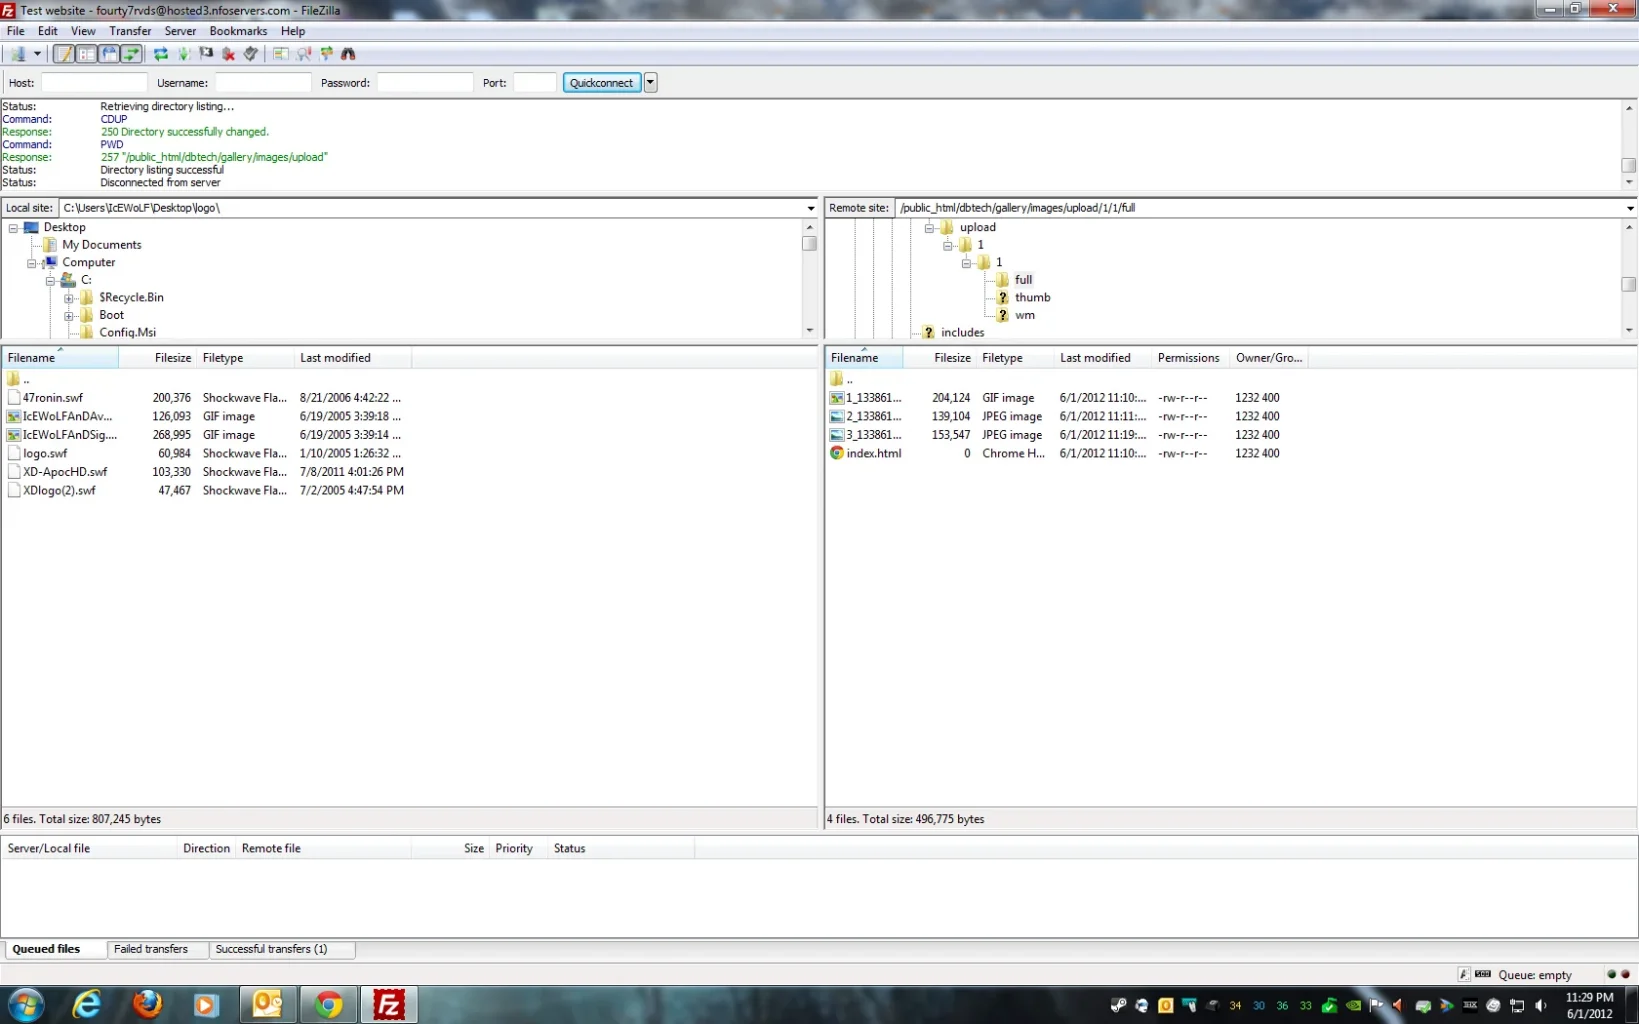Click into the Username field
The image size is (1639, 1024).
pos(263,83)
